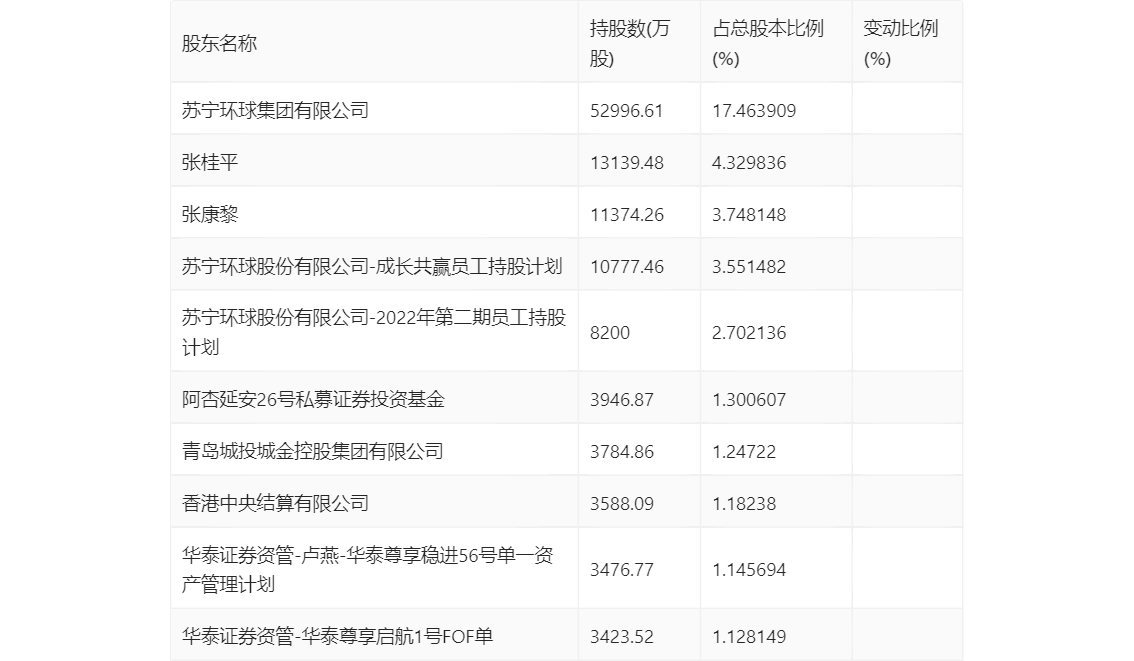Click the shareholding value 52996.61
Viewport: 1134px width, 661px height.
[627, 110]
